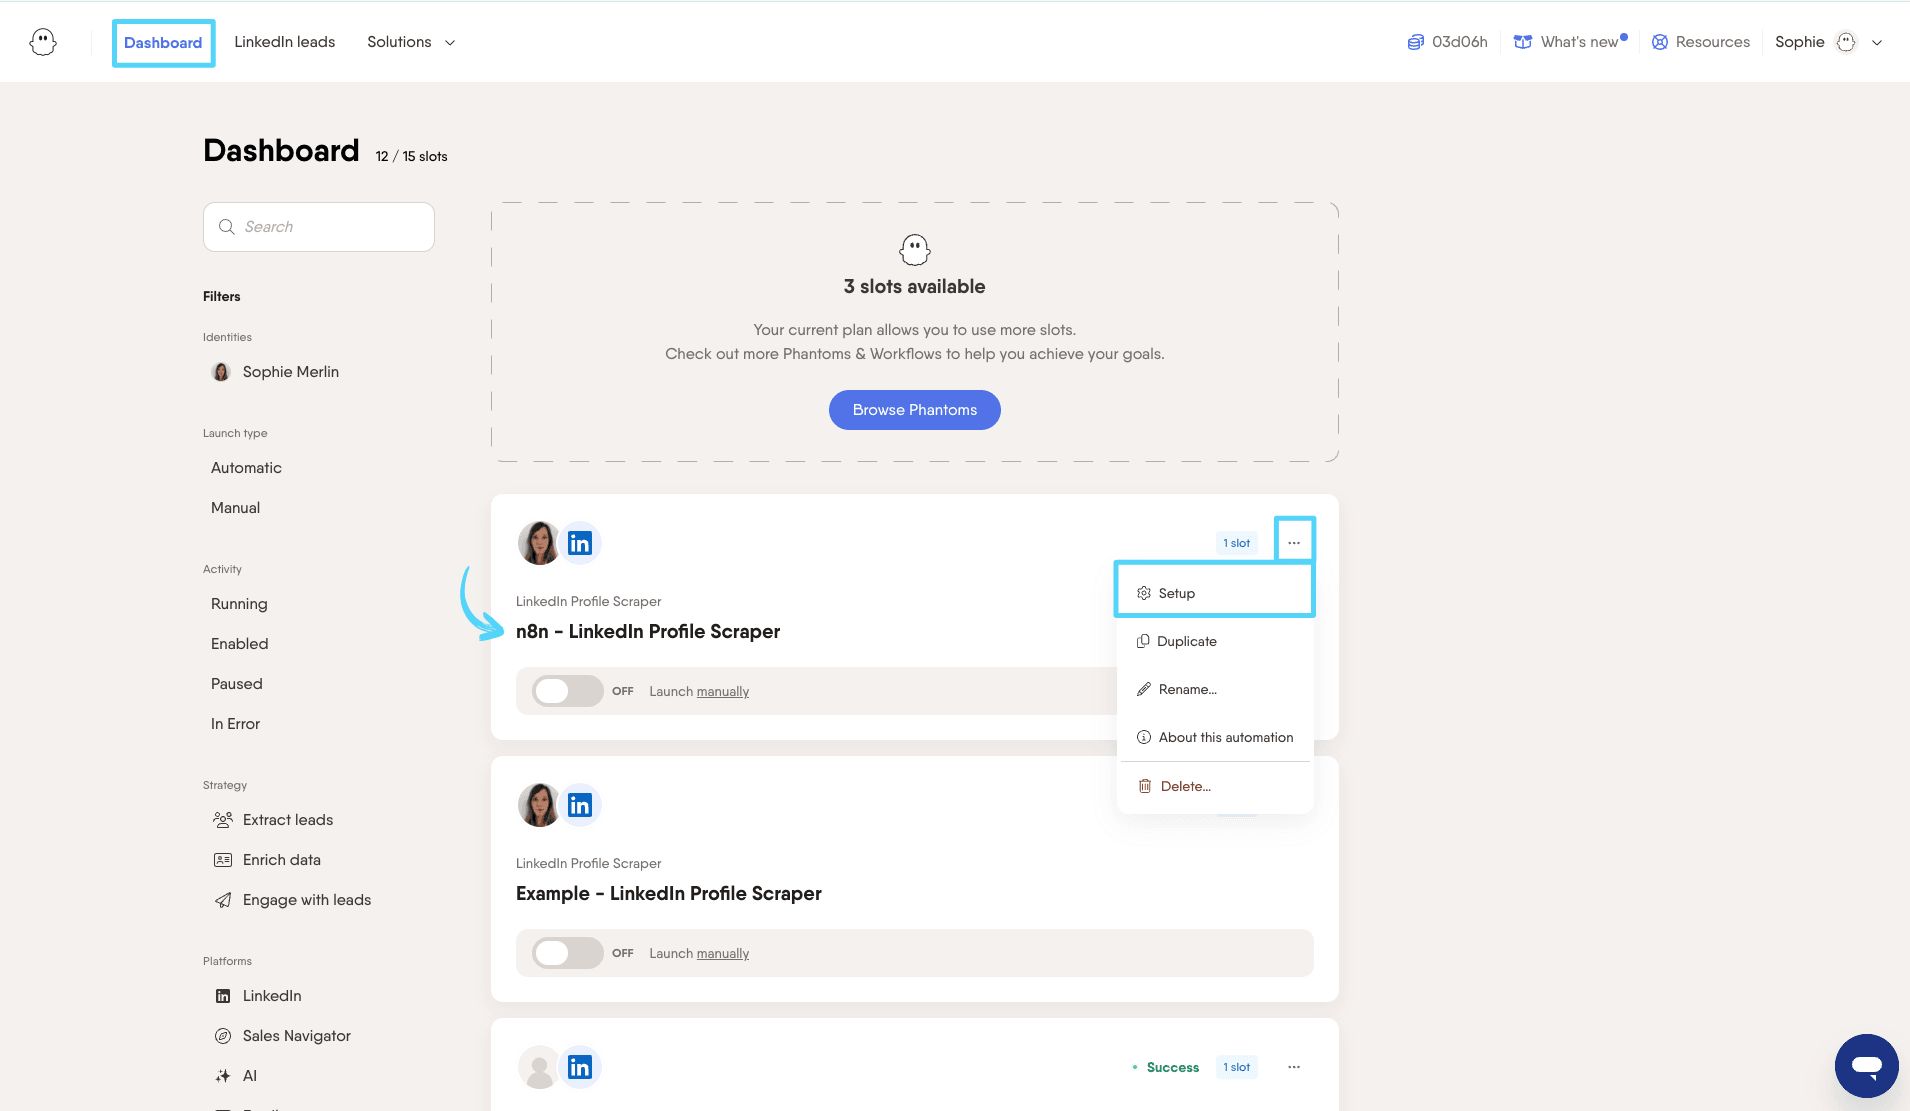Click LinkedIn icon on Example scraper card
Image resolution: width=1910 pixels, height=1111 pixels.
(x=580, y=805)
